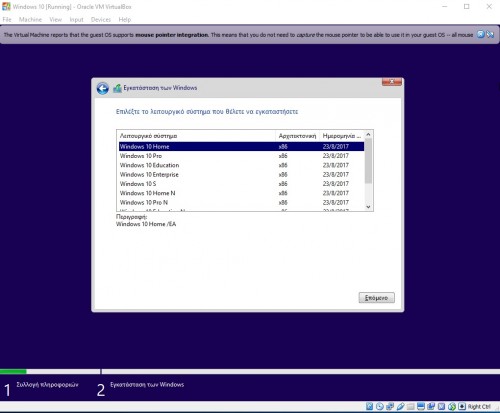Viewport: 500px width, 413px height.
Task: Click the back arrow in the Windows setup dialog
Action: point(102,88)
